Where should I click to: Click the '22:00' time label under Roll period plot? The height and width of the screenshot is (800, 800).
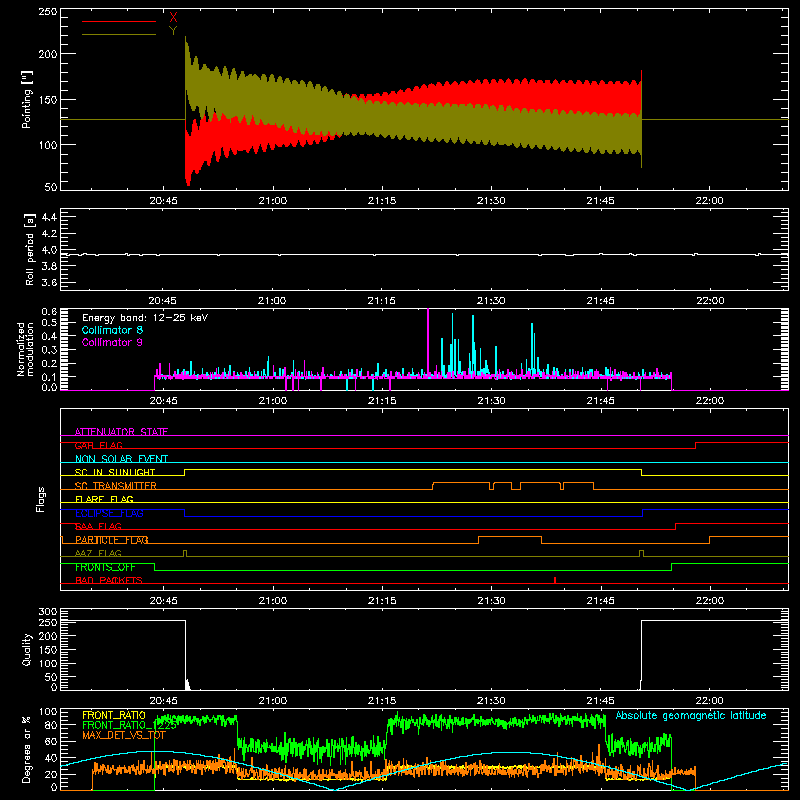710,301
